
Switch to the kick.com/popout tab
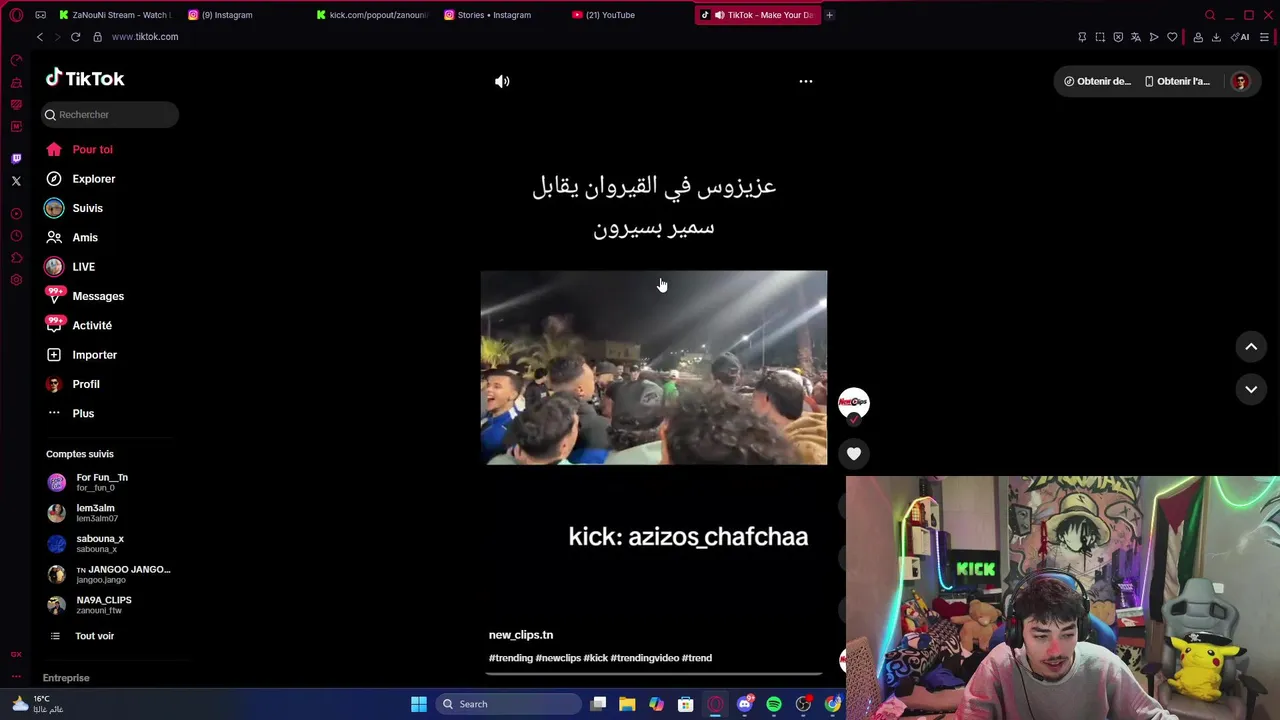click(x=372, y=15)
